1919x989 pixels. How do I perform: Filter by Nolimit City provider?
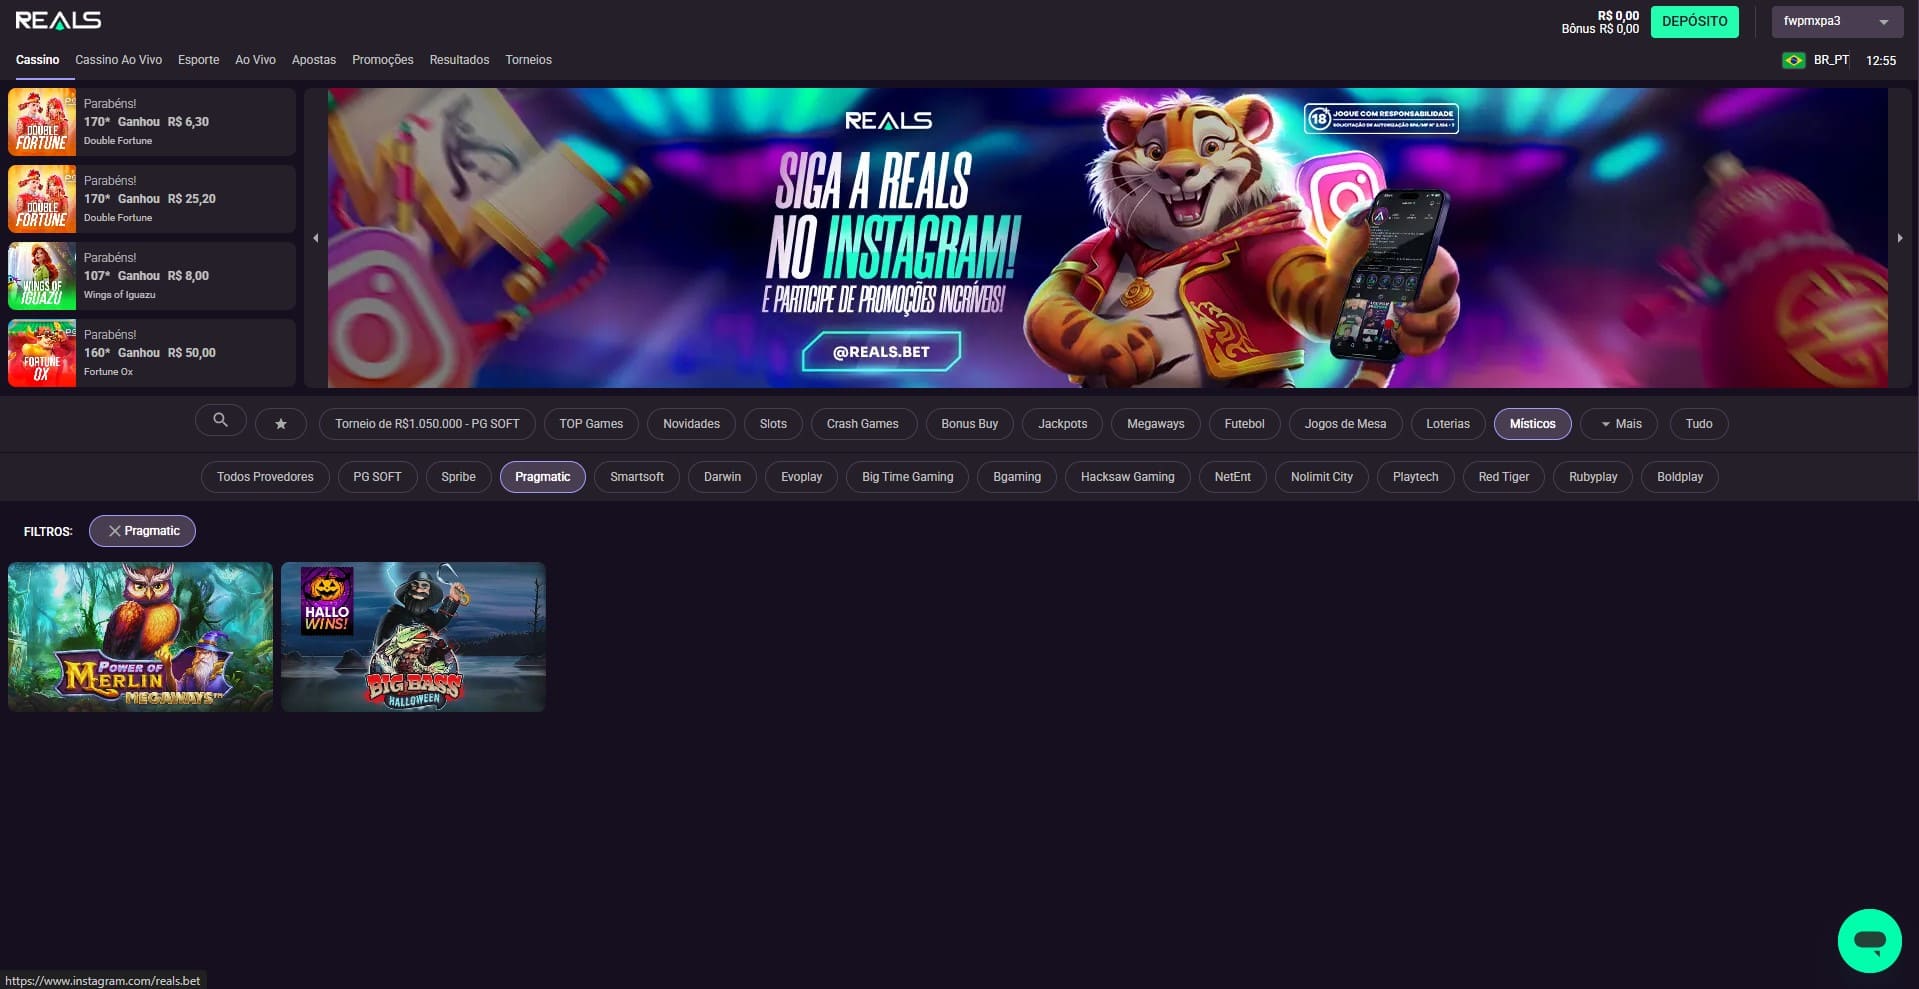1321,477
